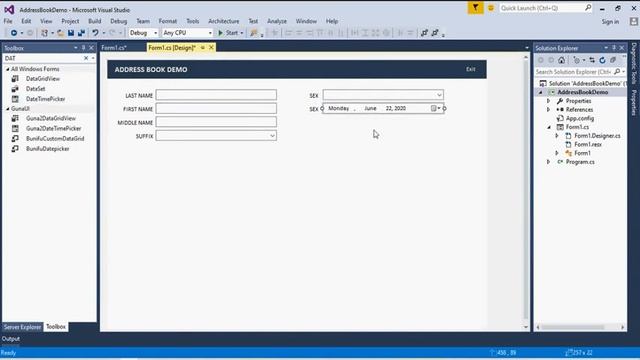Collapse the GunaUI toolbox group
The height and width of the screenshot is (360, 640).
[7, 109]
